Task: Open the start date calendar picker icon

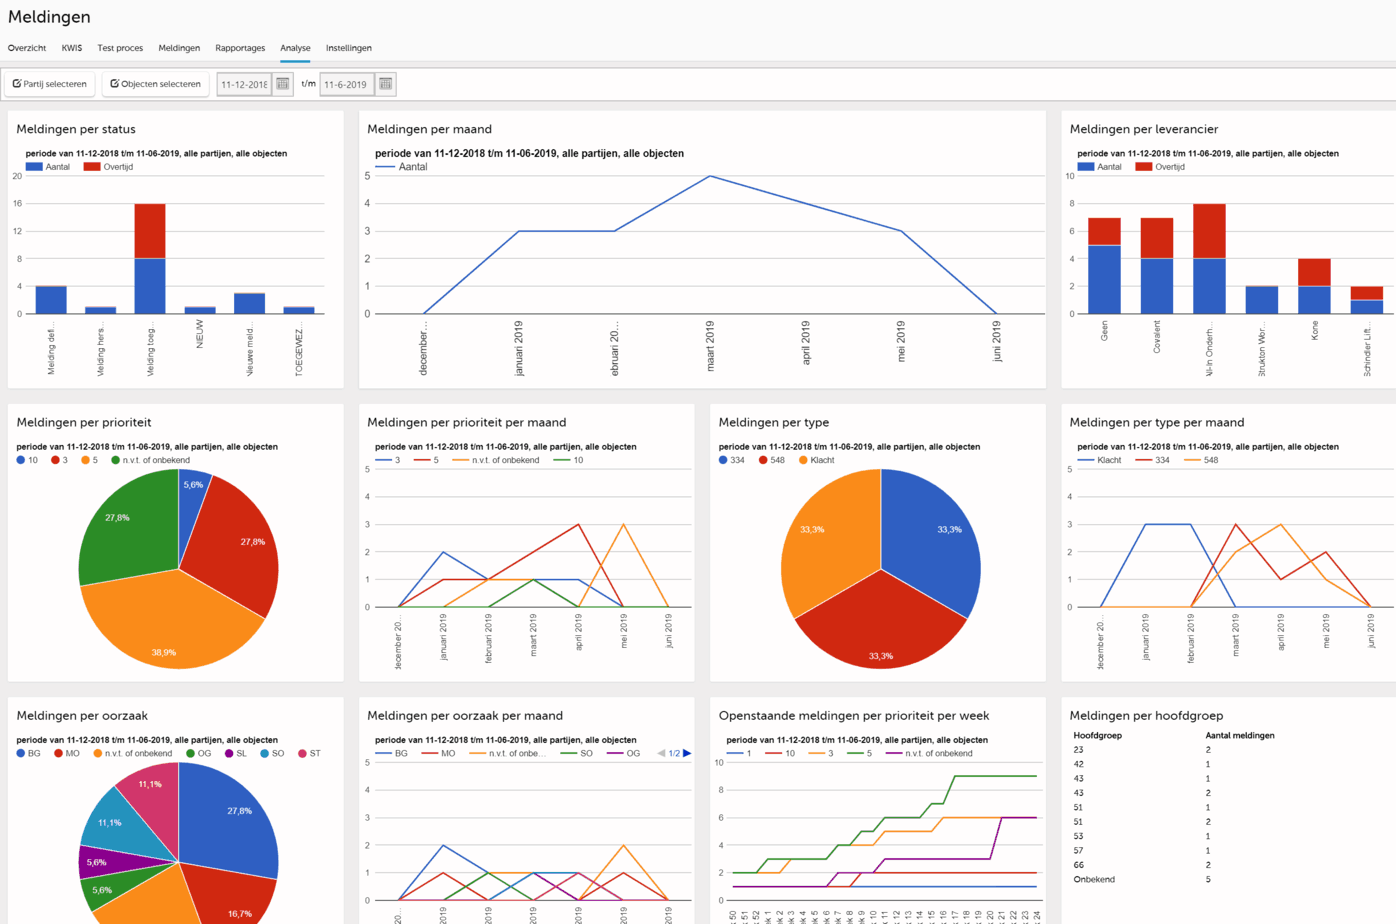Action: pyautogui.click(x=283, y=84)
